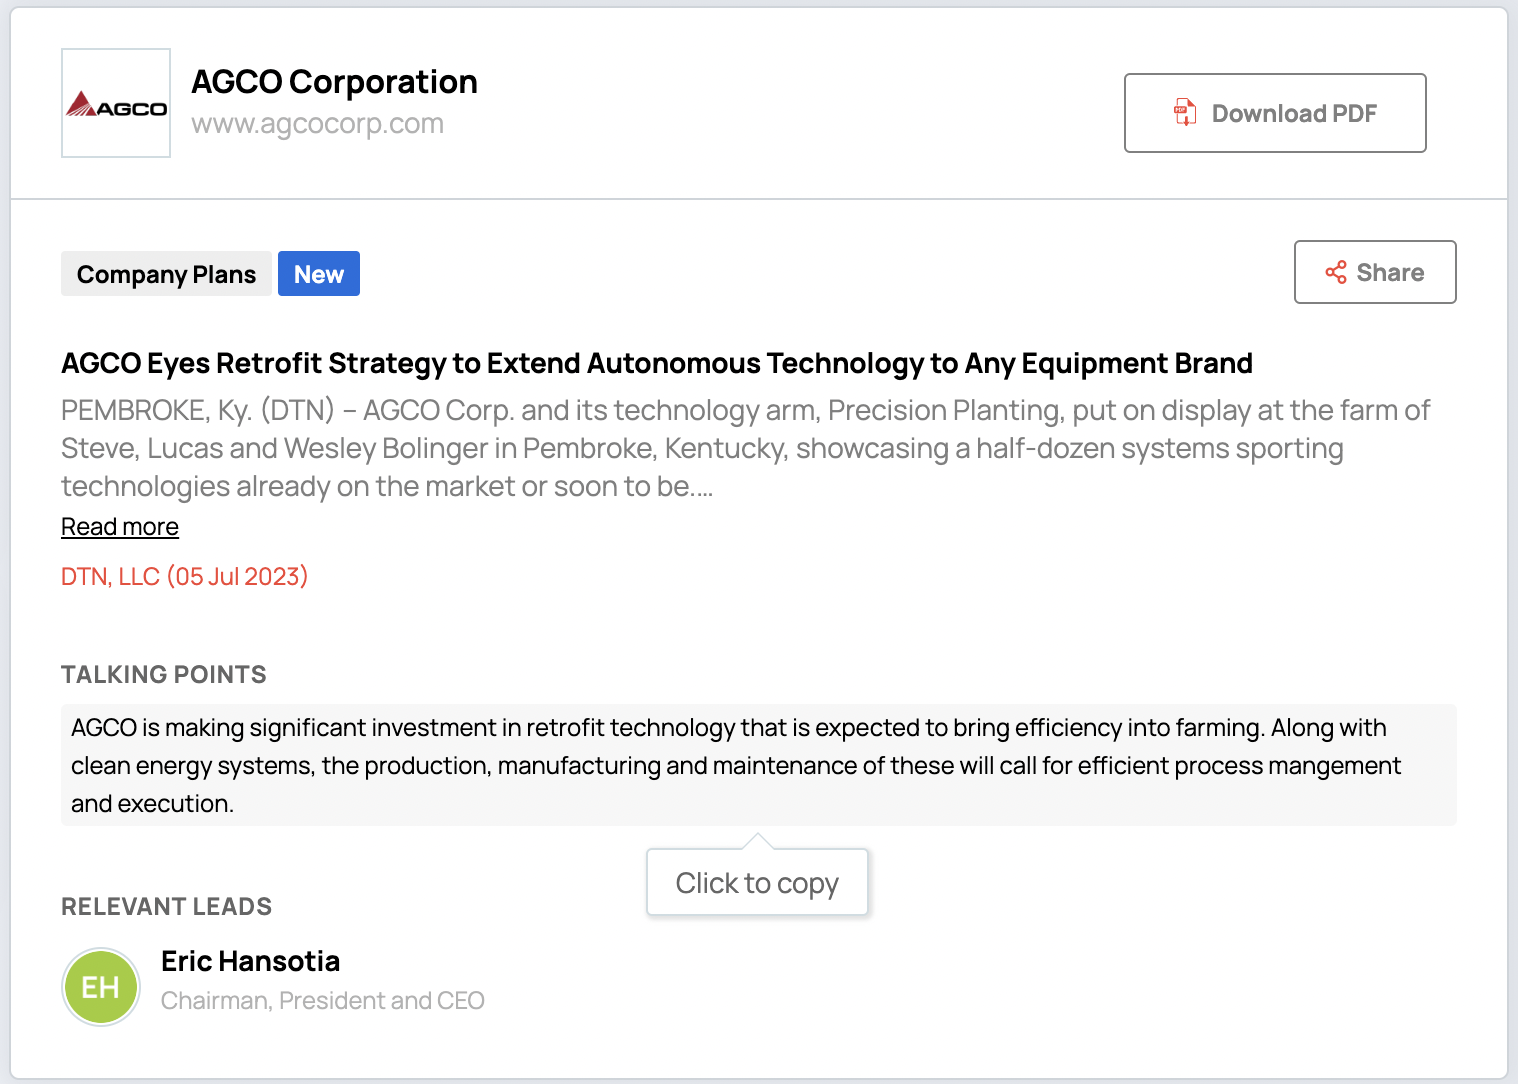The image size is (1518, 1084).
Task: Click the AGCO company logo
Action: tap(116, 104)
